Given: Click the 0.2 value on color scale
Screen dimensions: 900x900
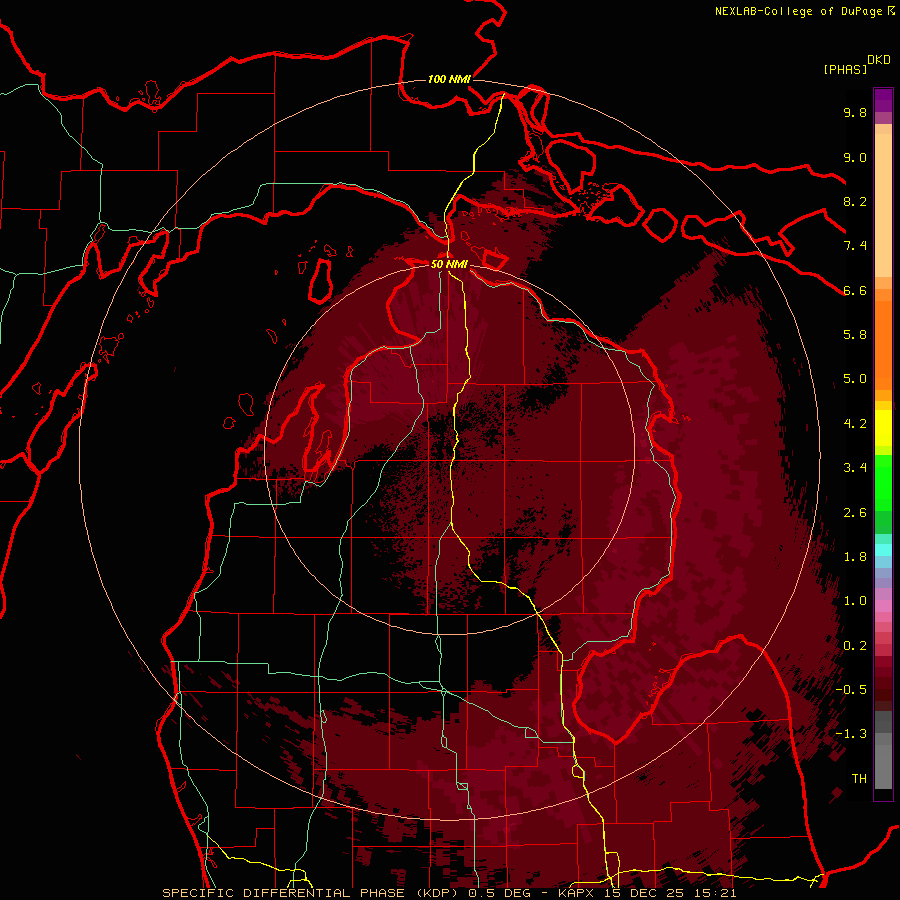Looking at the screenshot, I should click(855, 646).
